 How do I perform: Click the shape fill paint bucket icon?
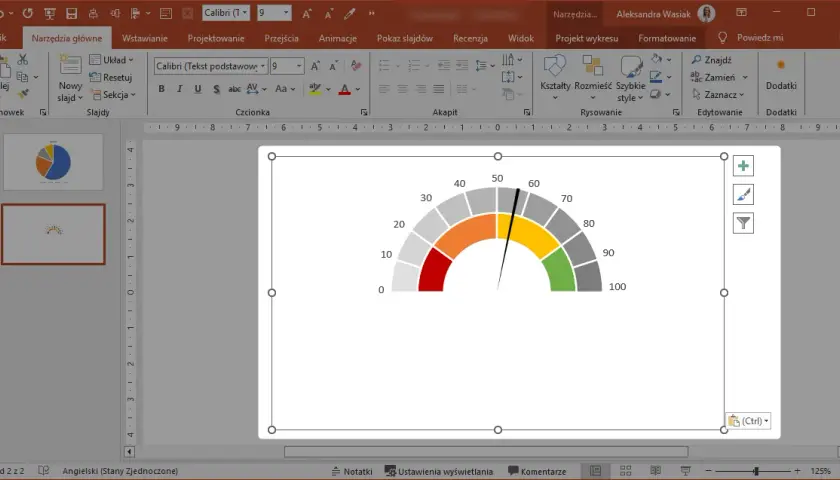pos(657,59)
